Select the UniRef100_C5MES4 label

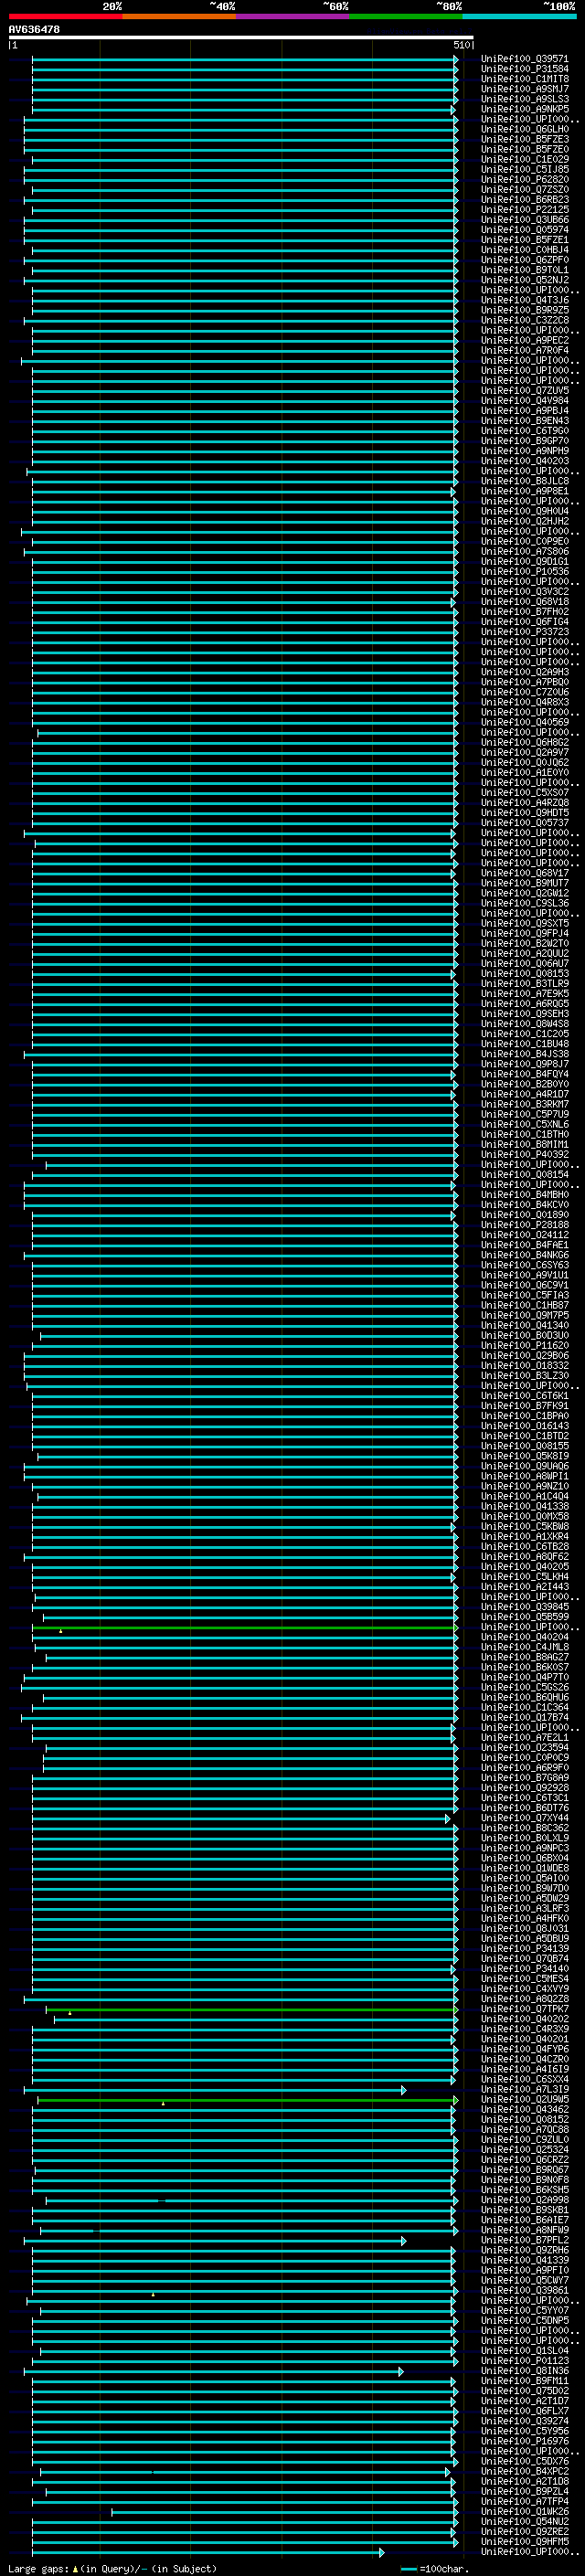[x=524, y=1979]
